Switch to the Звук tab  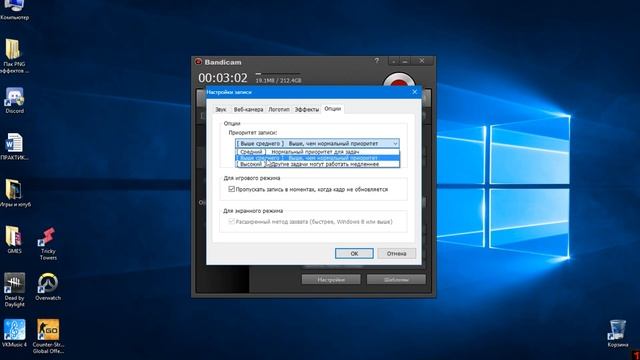(x=221, y=109)
